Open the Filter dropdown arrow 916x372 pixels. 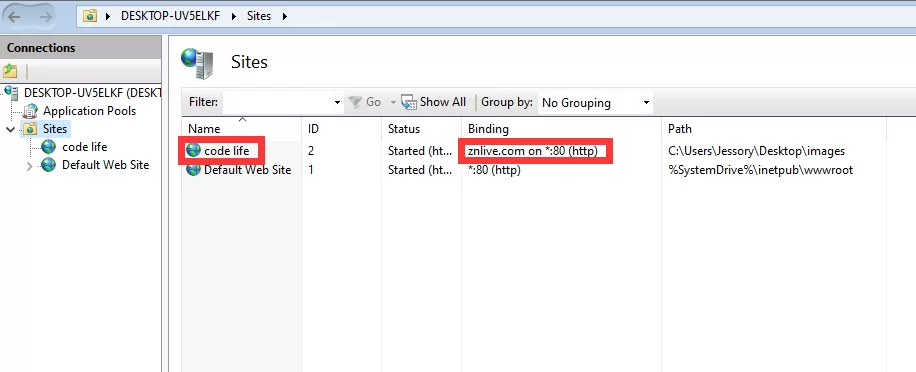tap(337, 103)
